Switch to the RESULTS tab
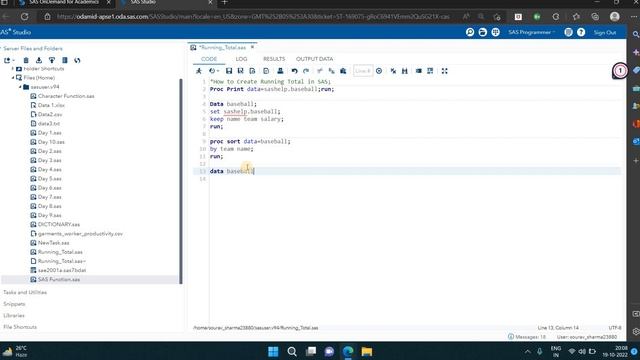The image size is (640, 360). tap(274, 59)
